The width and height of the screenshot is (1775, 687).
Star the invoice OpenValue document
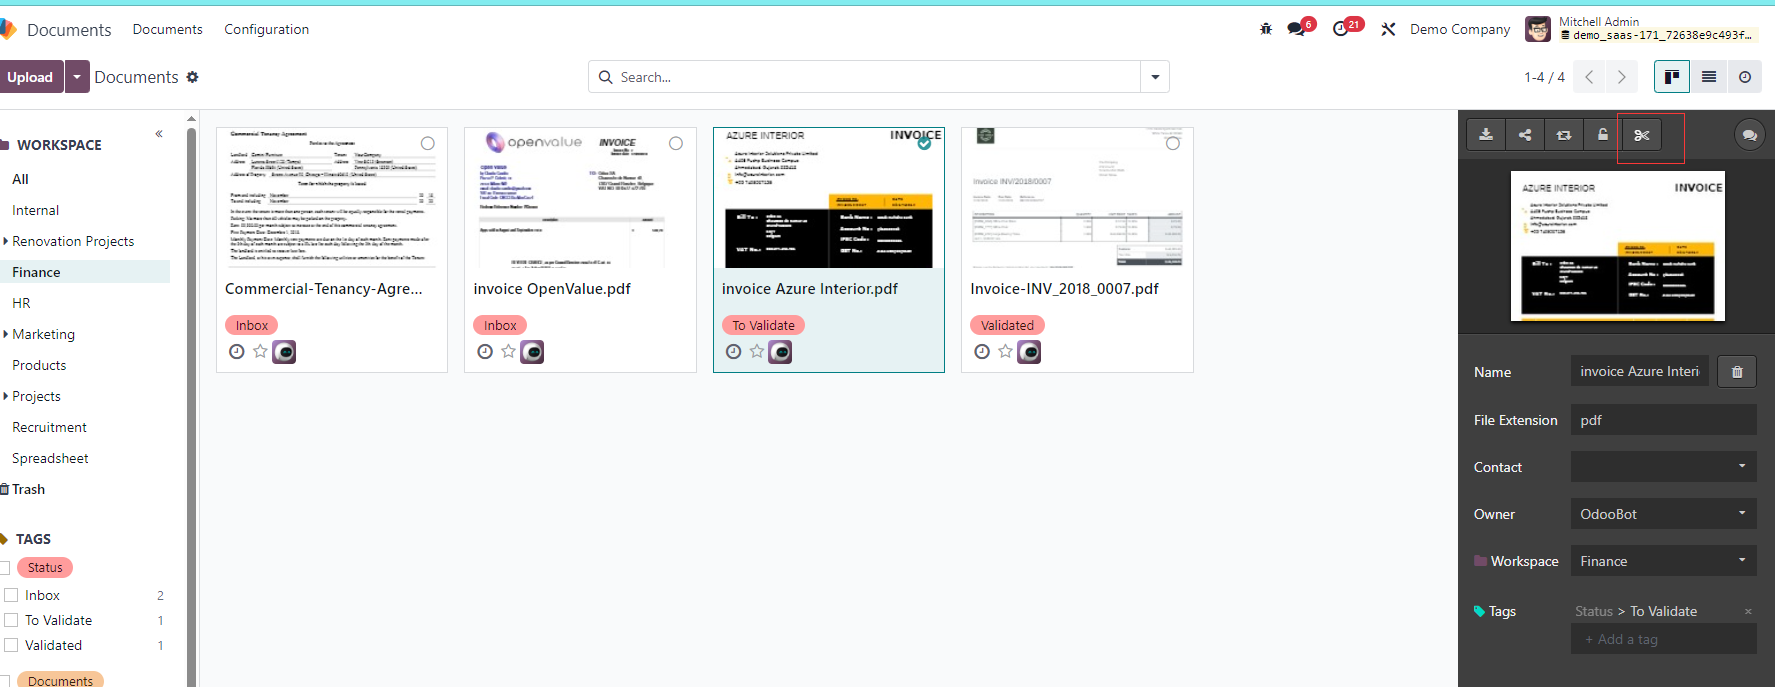point(508,351)
